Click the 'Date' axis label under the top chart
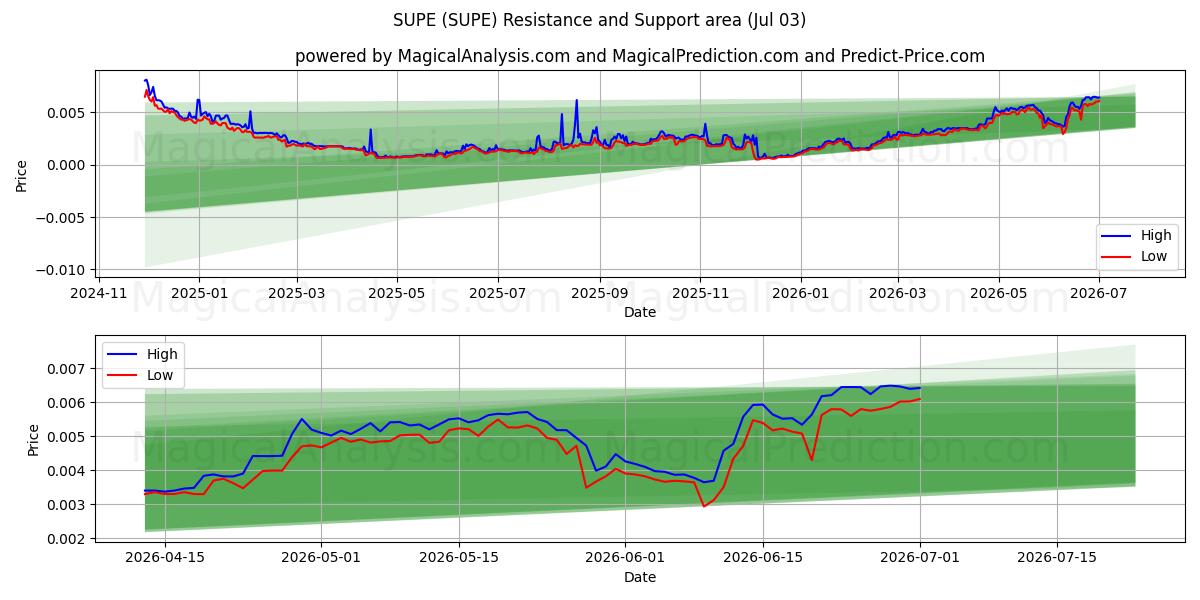The width and height of the screenshot is (1200, 600). coord(640,312)
